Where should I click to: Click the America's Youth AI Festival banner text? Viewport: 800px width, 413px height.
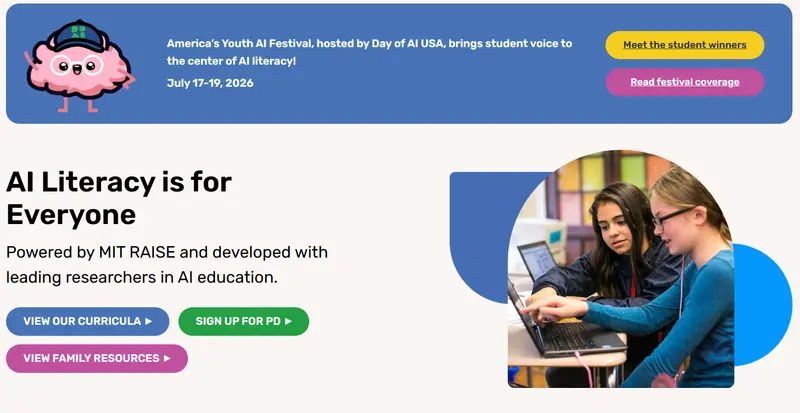click(x=369, y=52)
